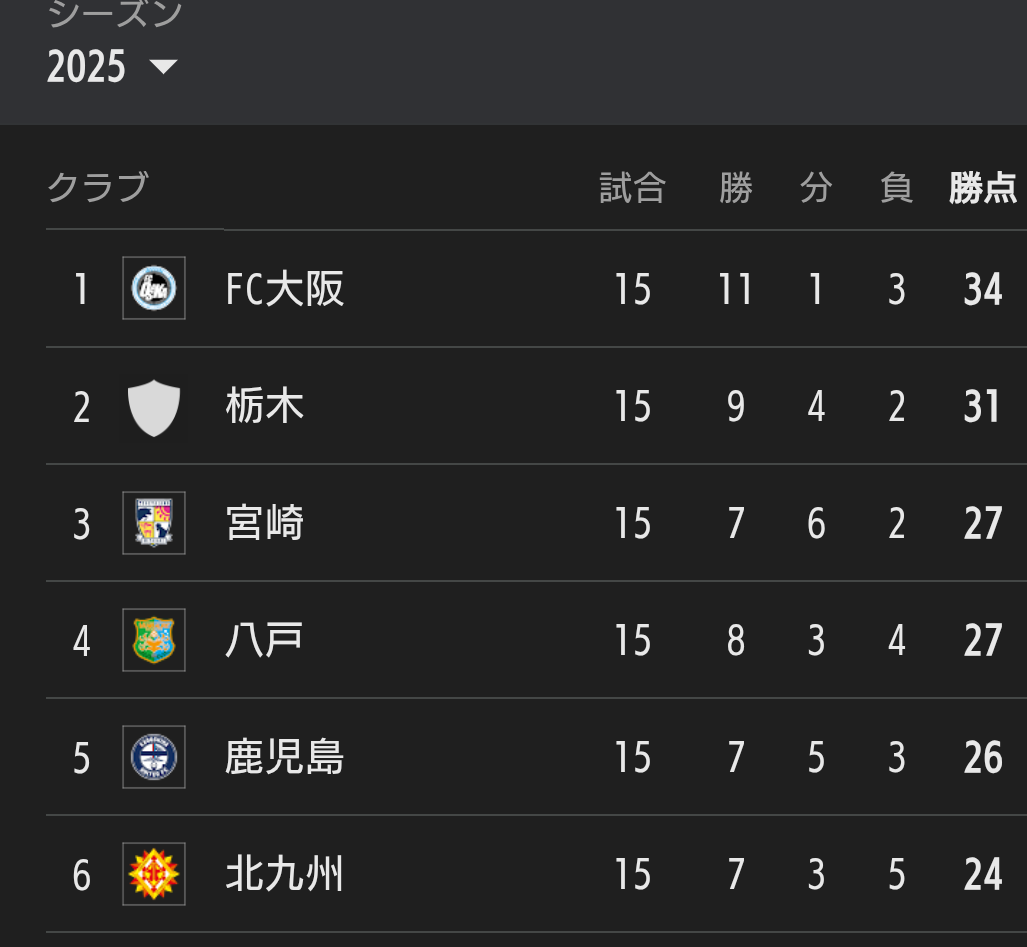Click the 試合 column header

(x=632, y=188)
